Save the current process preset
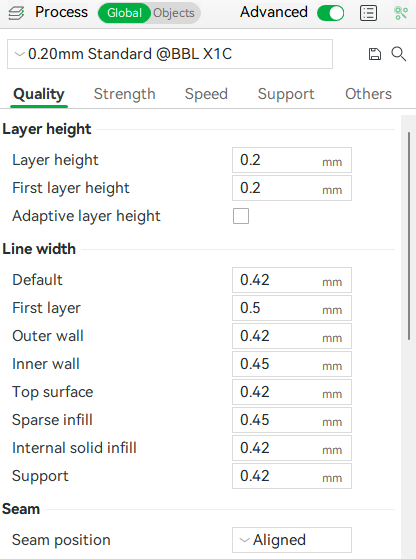 [x=375, y=54]
